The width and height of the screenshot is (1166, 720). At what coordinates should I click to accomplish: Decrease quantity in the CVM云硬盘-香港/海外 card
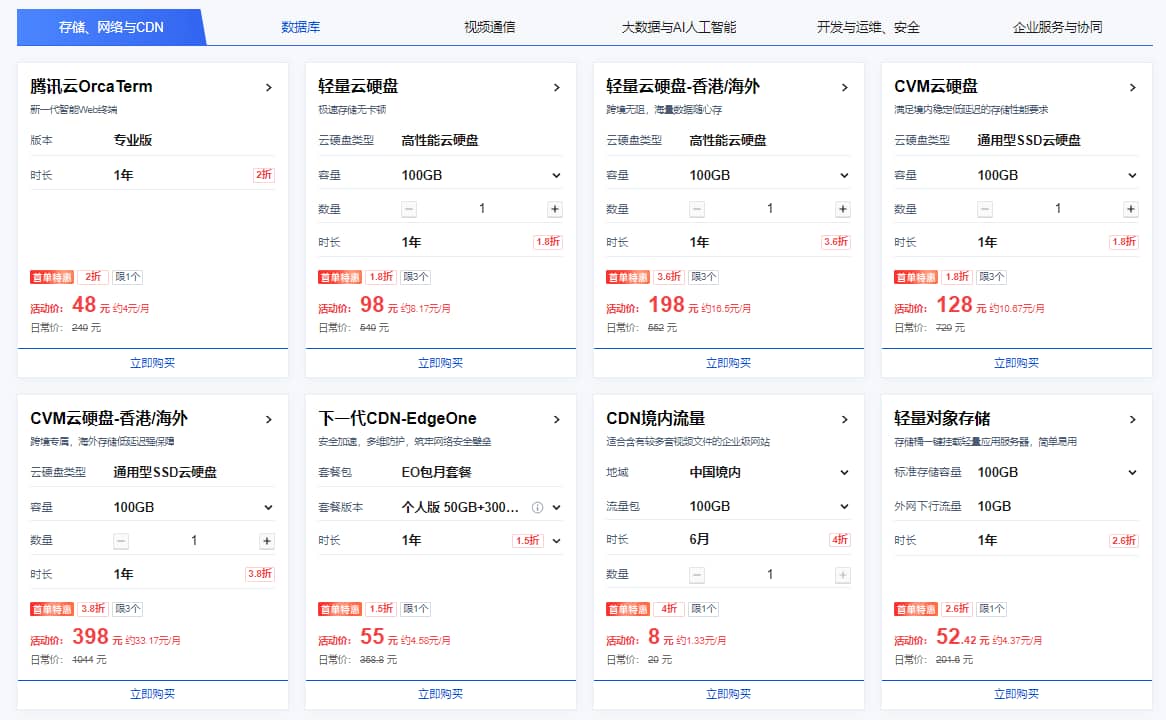coord(121,541)
